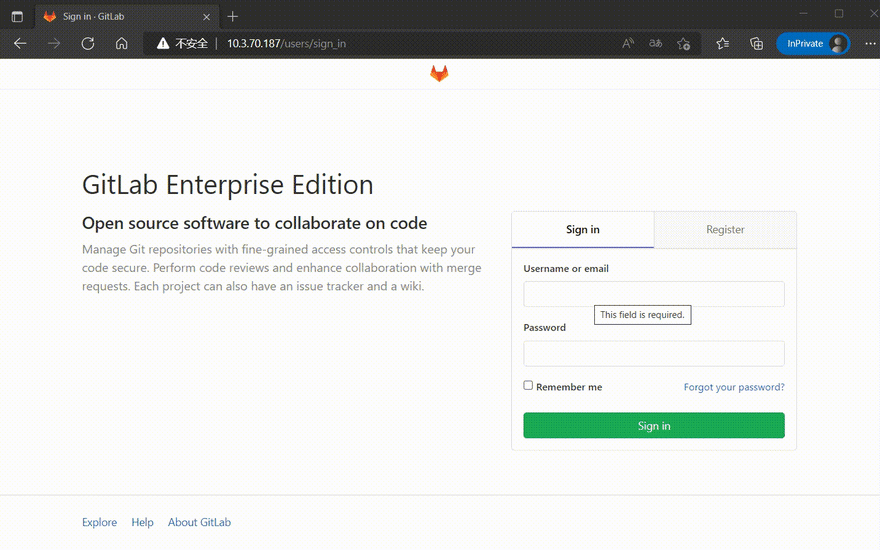
Task: Focus the Password field
Action: (x=654, y=354)
